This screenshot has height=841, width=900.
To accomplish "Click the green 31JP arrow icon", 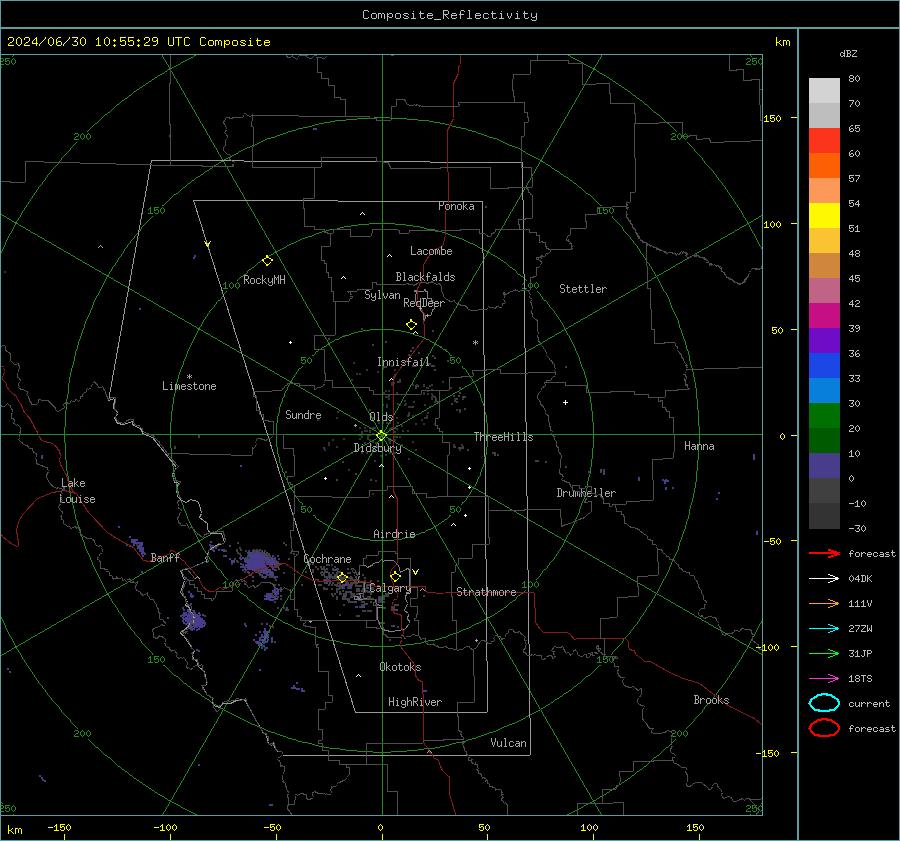I will (824, 653).
